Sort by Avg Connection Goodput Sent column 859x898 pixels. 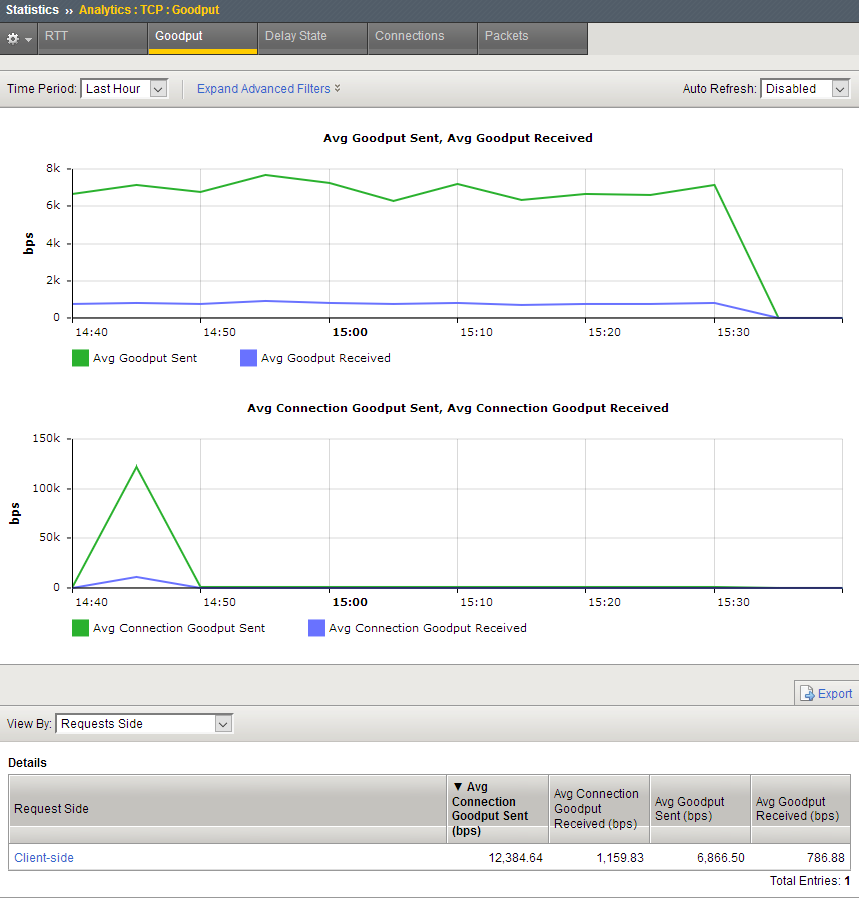(496, 808)
